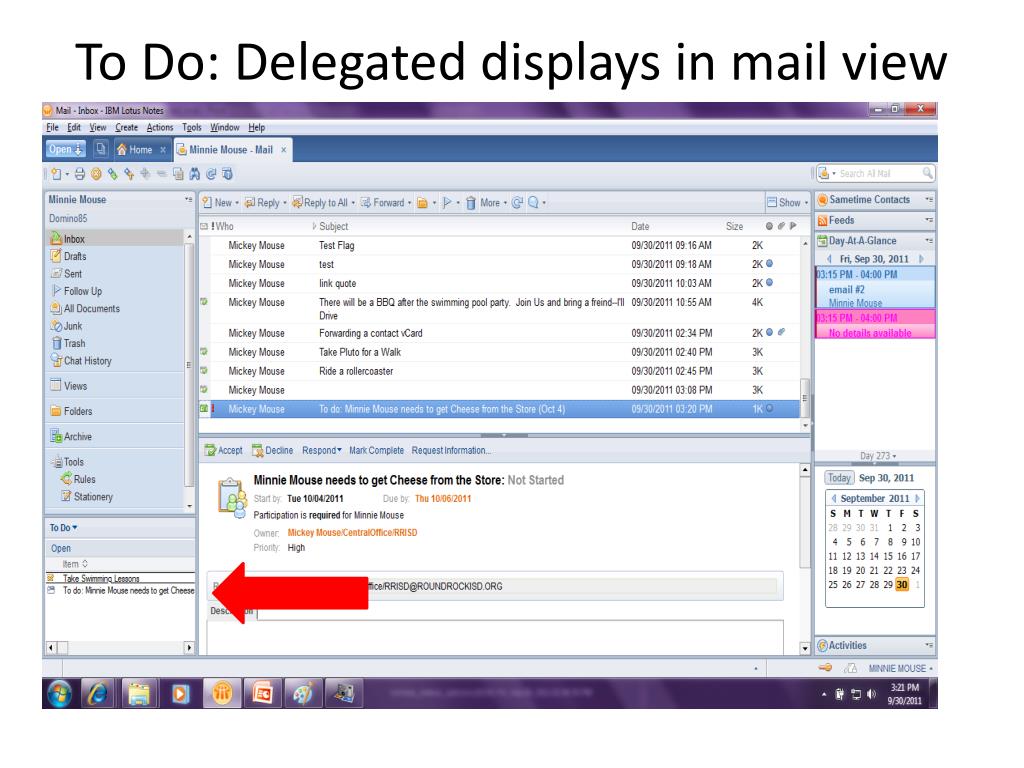The image size is (1024, 768).
Task: Switch to the Minnie Mouse - Mail tab
Action: pyautogui.click(x=231, y=150)
